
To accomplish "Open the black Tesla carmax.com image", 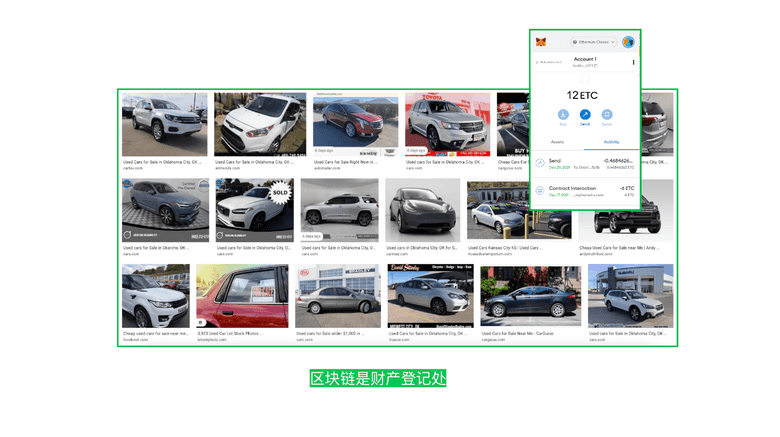I will [422, 210].
